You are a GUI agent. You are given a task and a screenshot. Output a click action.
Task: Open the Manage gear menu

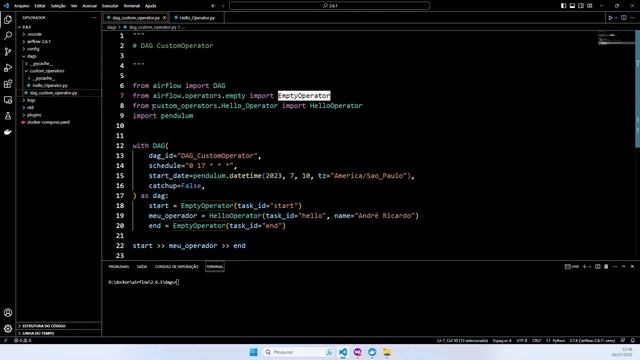click(x=8, y=329)
